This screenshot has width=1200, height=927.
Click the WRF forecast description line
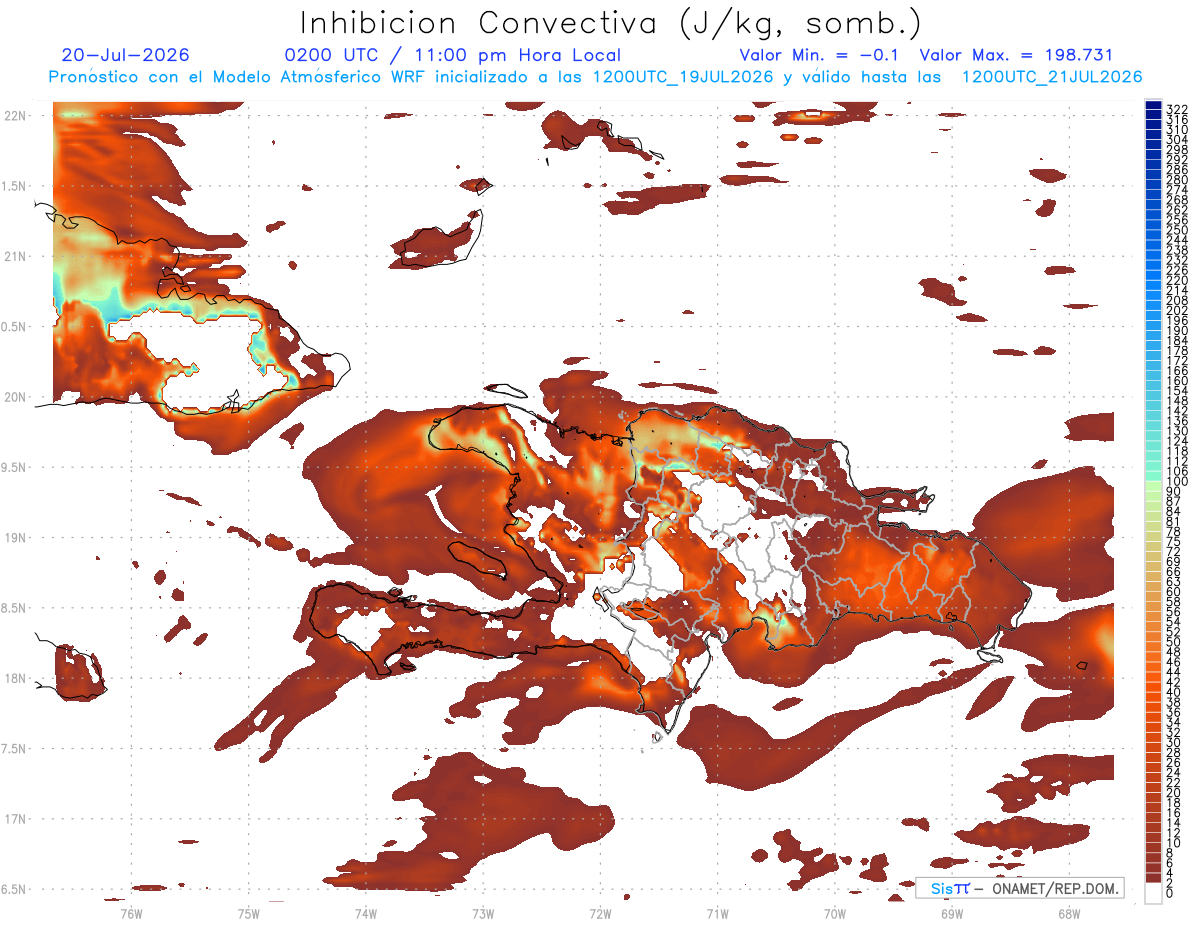pos(596,77)
